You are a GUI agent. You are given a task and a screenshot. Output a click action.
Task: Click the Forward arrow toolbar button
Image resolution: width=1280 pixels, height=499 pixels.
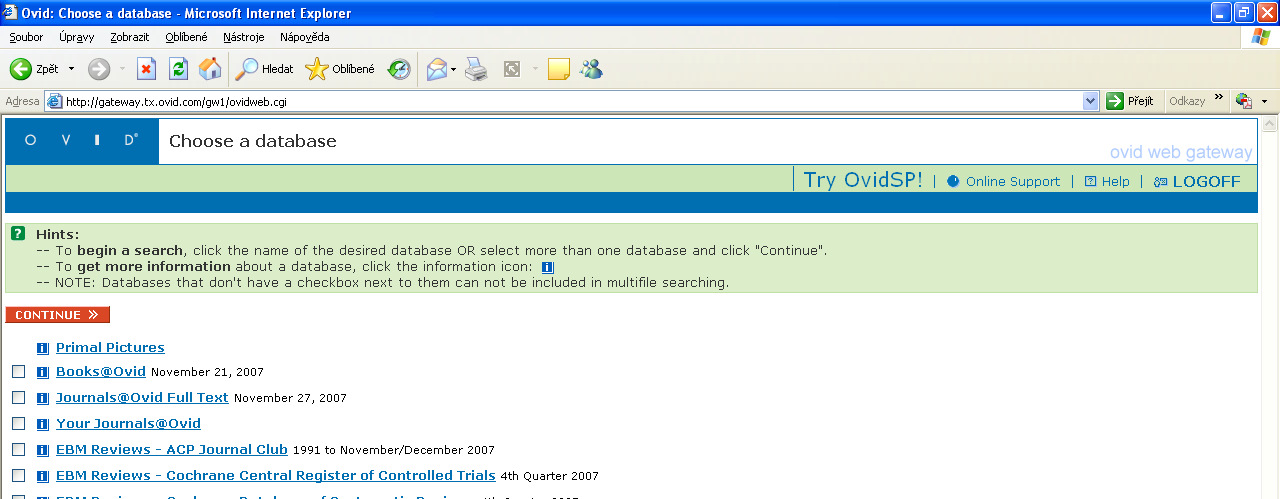coord(99,69)
